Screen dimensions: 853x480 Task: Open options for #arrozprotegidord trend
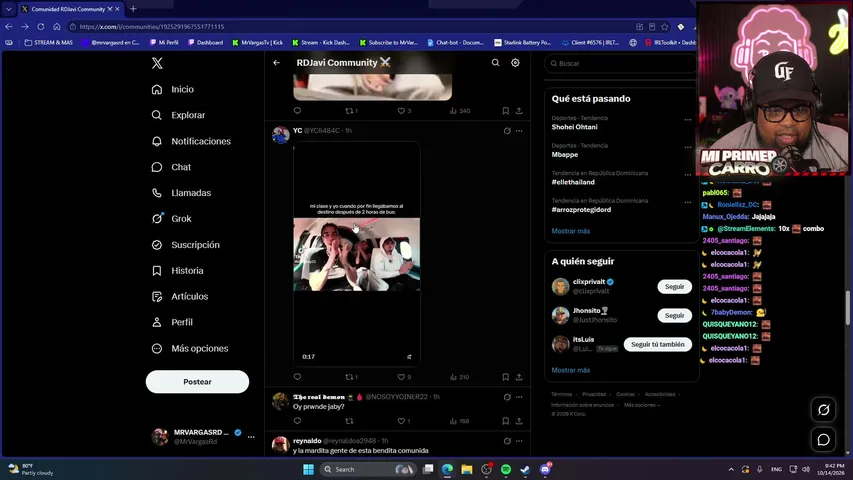point(688,202)
